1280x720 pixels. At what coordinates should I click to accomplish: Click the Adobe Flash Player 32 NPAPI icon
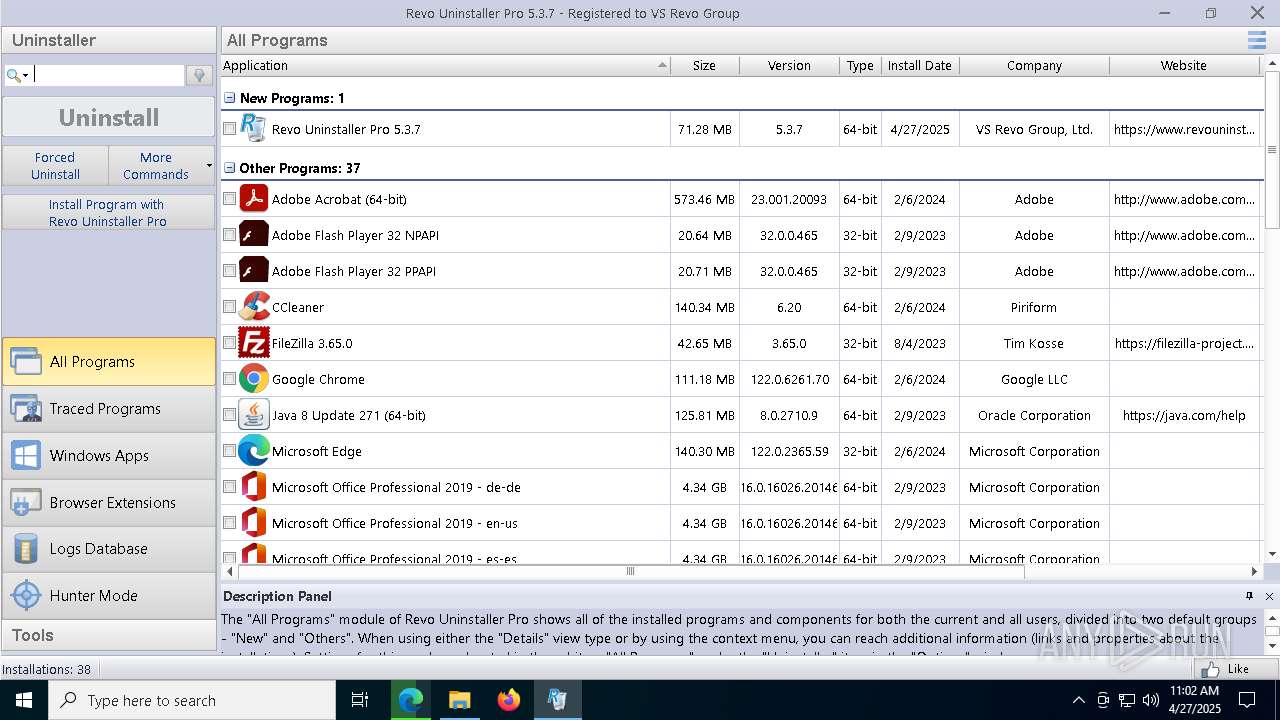click(x=253, y=234)
